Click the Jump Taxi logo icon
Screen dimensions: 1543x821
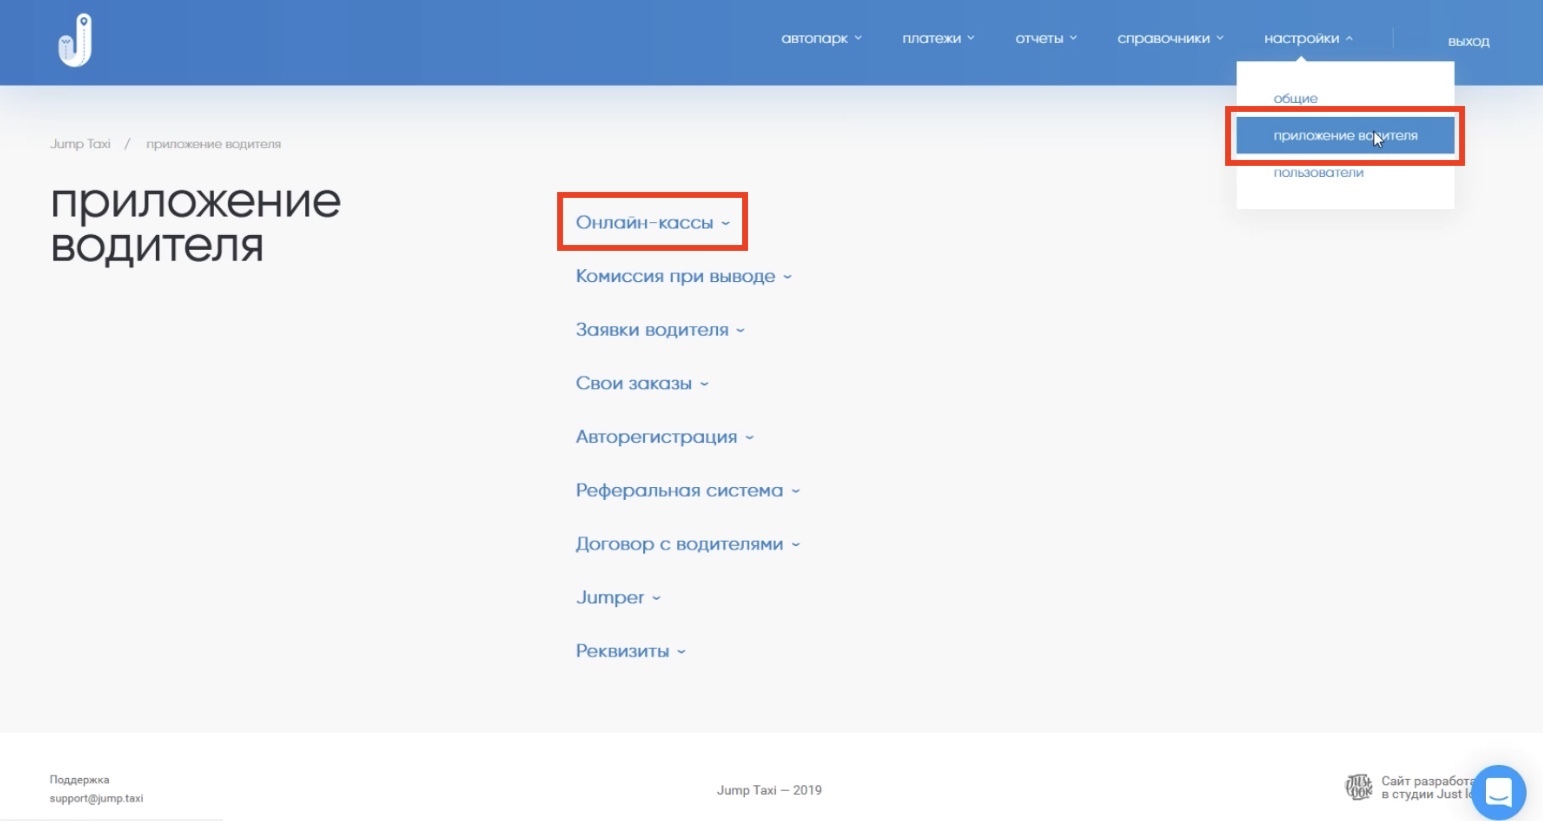(x=75, y=41)
